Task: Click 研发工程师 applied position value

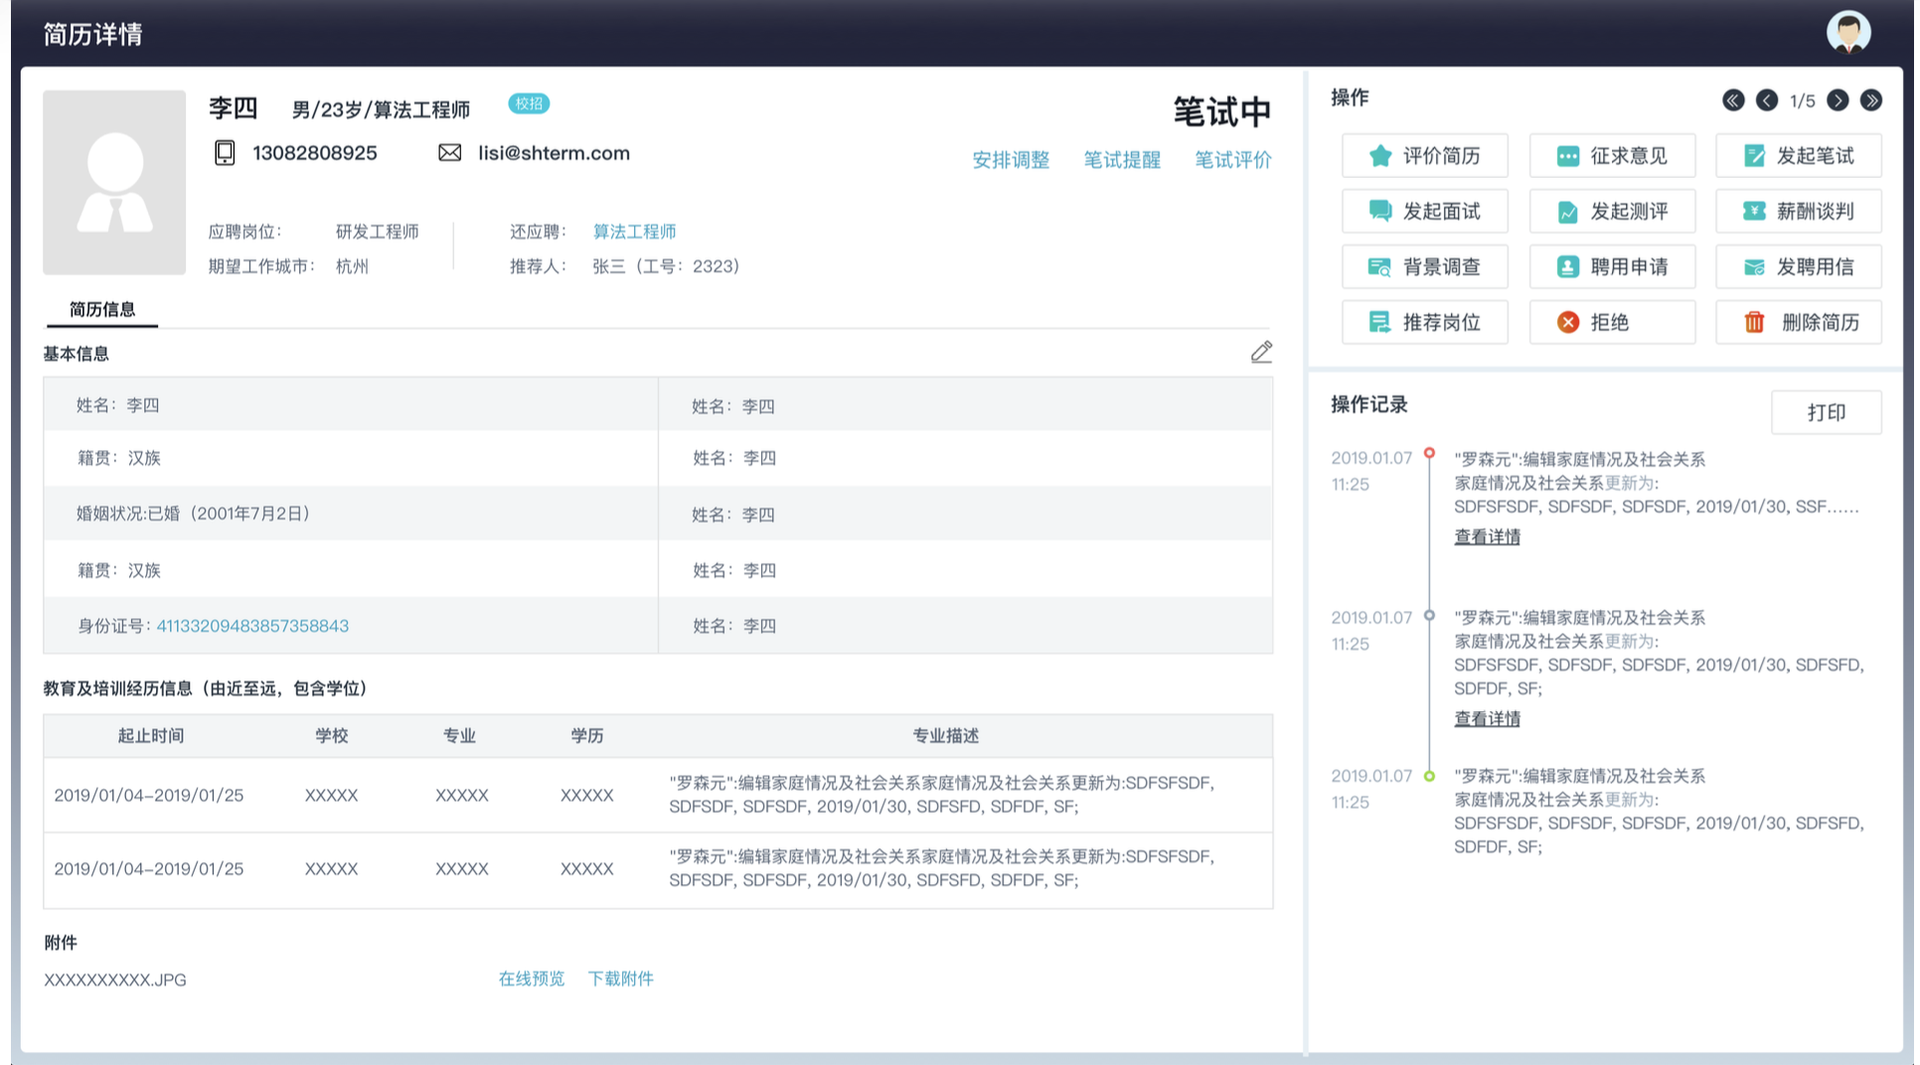Action: (377, 232)
